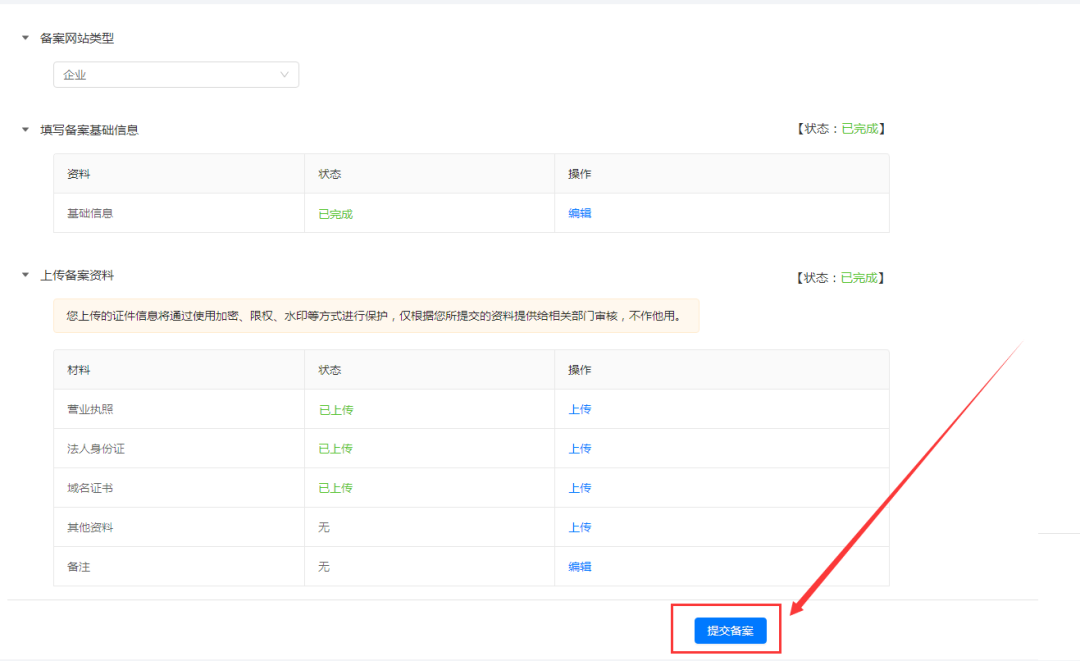
Task: Edit the 基础信息 row
Action: click(580, 213)
